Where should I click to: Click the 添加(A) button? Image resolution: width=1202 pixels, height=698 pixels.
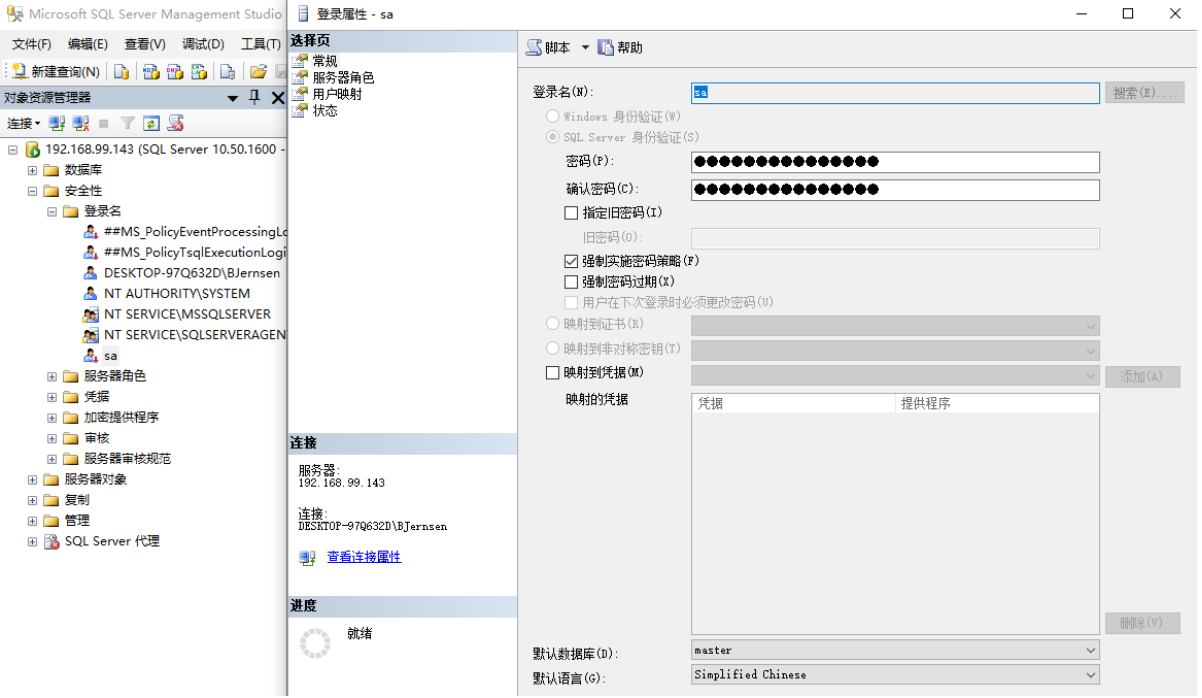(1142, 377)
